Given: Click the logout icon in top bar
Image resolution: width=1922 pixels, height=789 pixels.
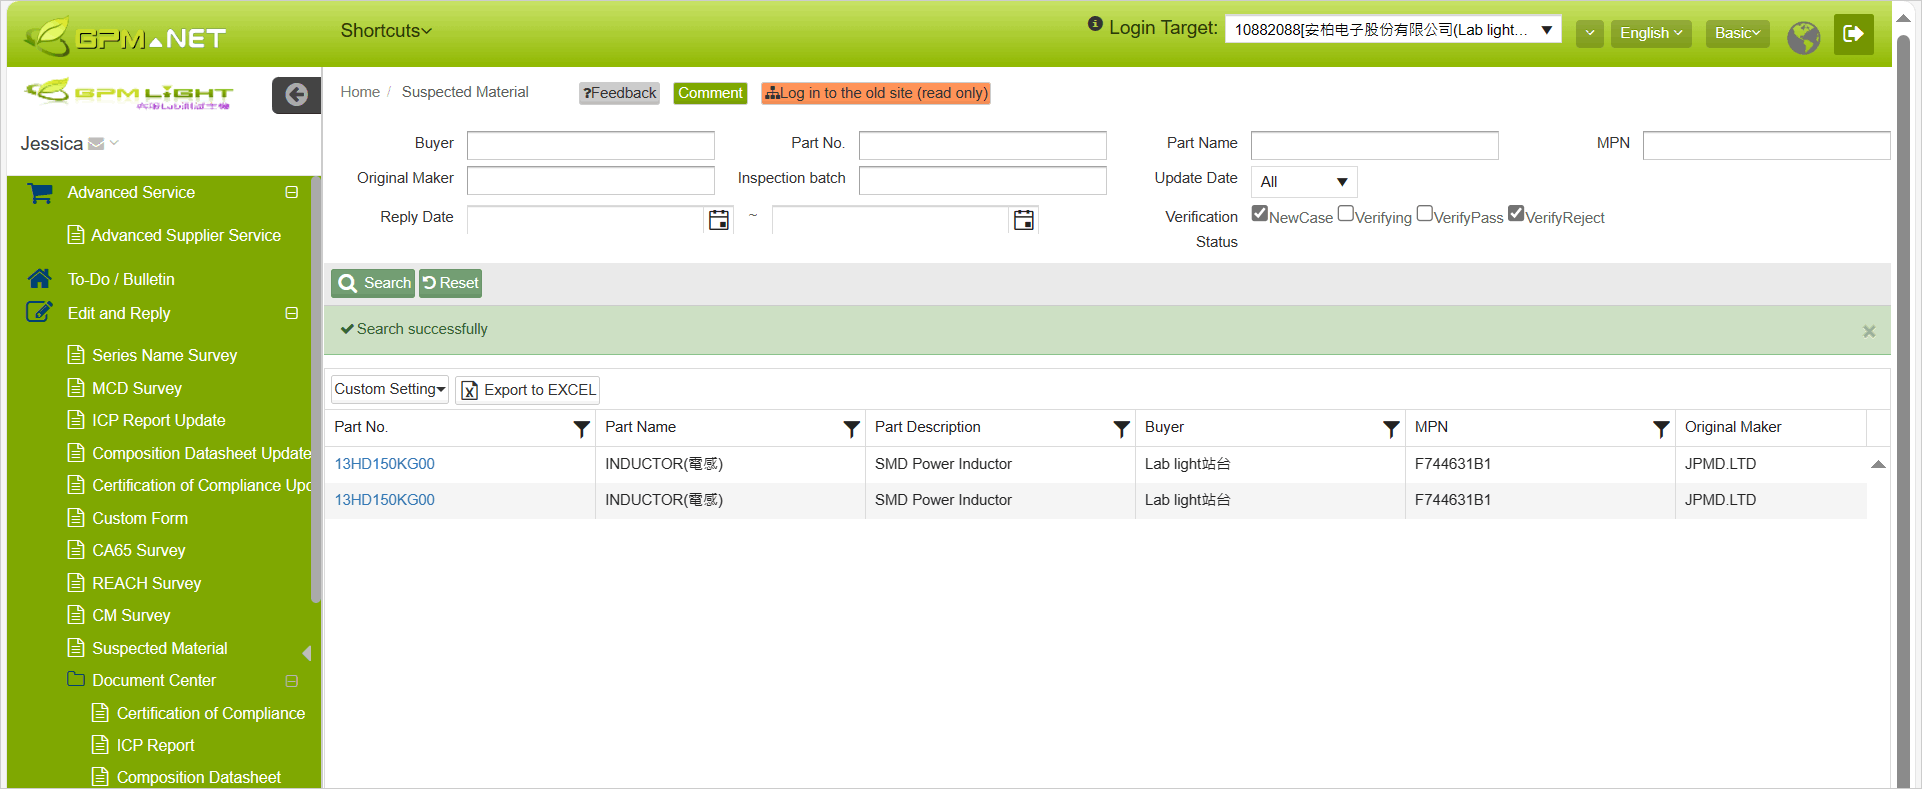Looking at the screenshot, I should 1853,34.
